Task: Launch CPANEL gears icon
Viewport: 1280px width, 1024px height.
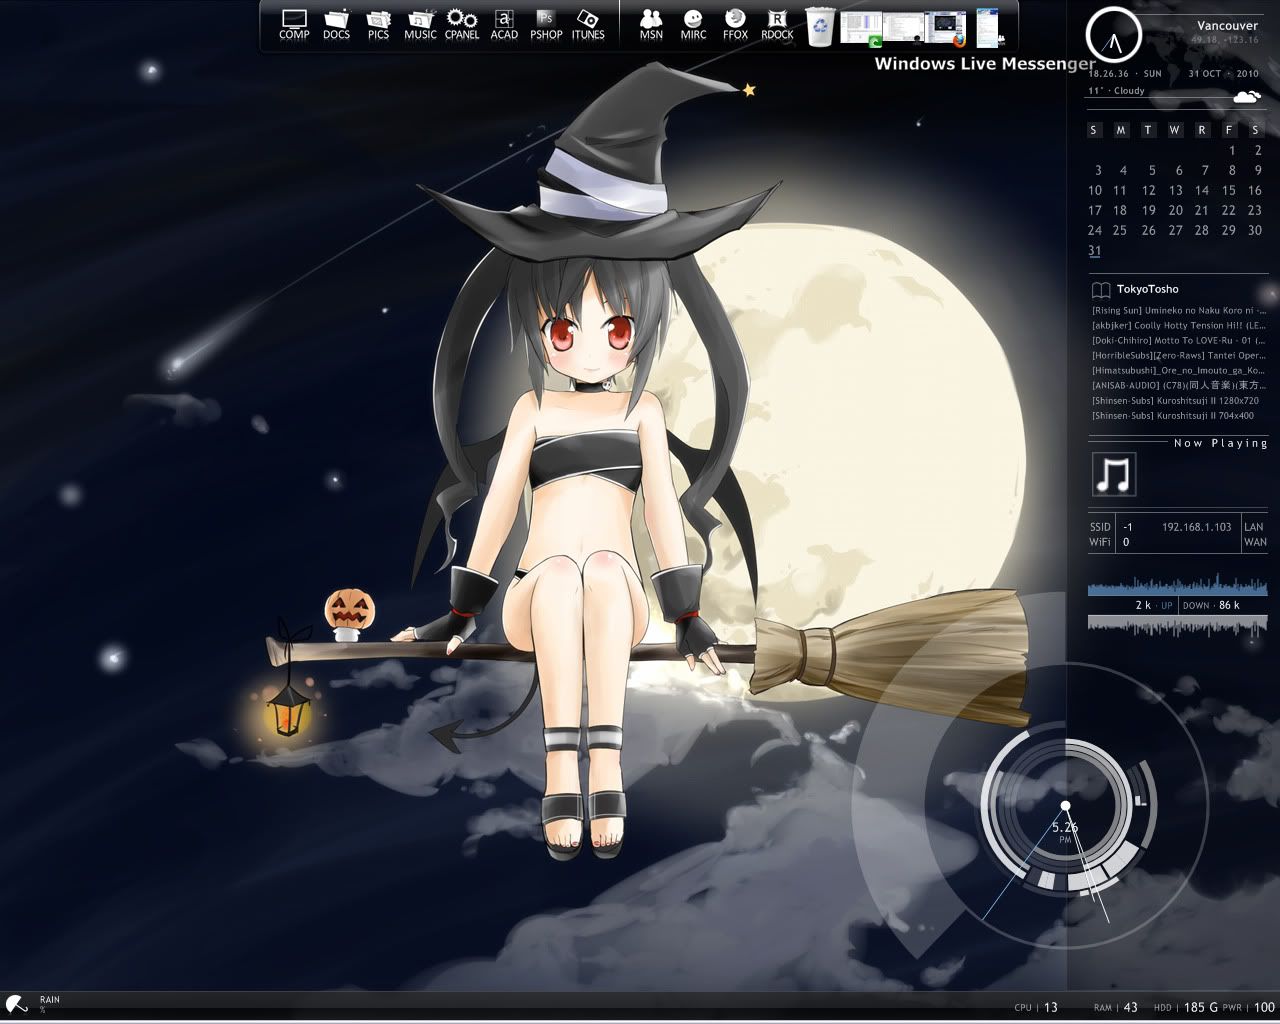Action: point(462,24)
